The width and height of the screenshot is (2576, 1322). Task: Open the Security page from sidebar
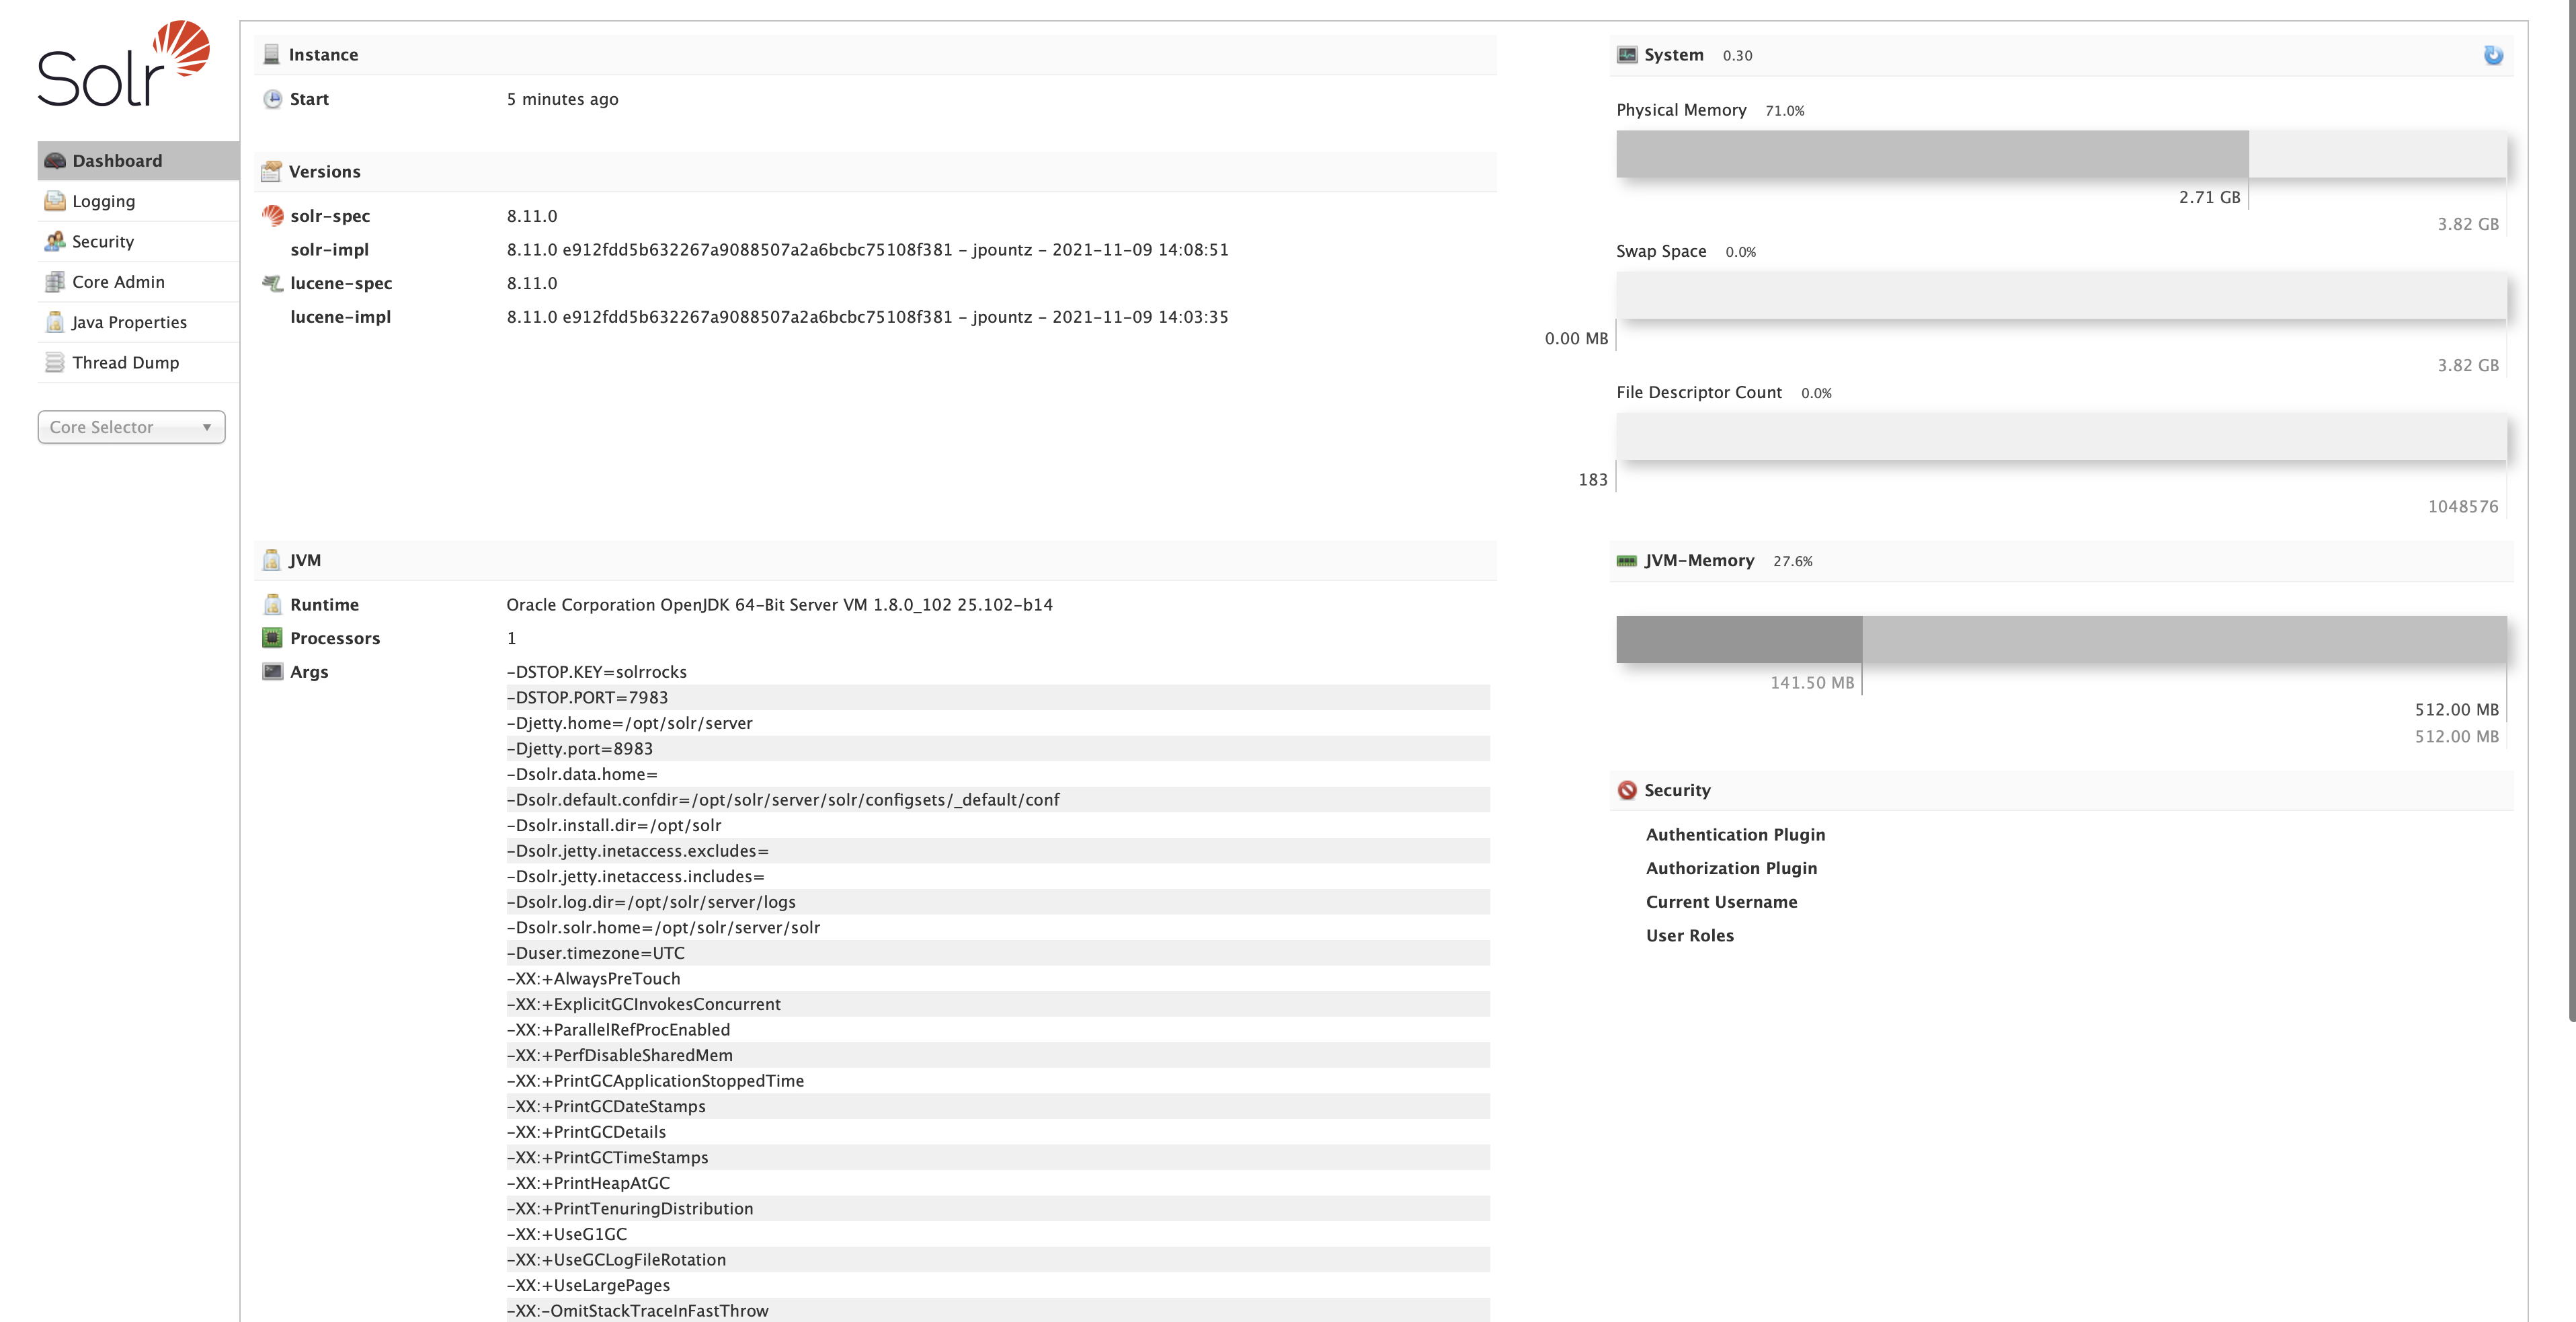(x=138, y=241)
